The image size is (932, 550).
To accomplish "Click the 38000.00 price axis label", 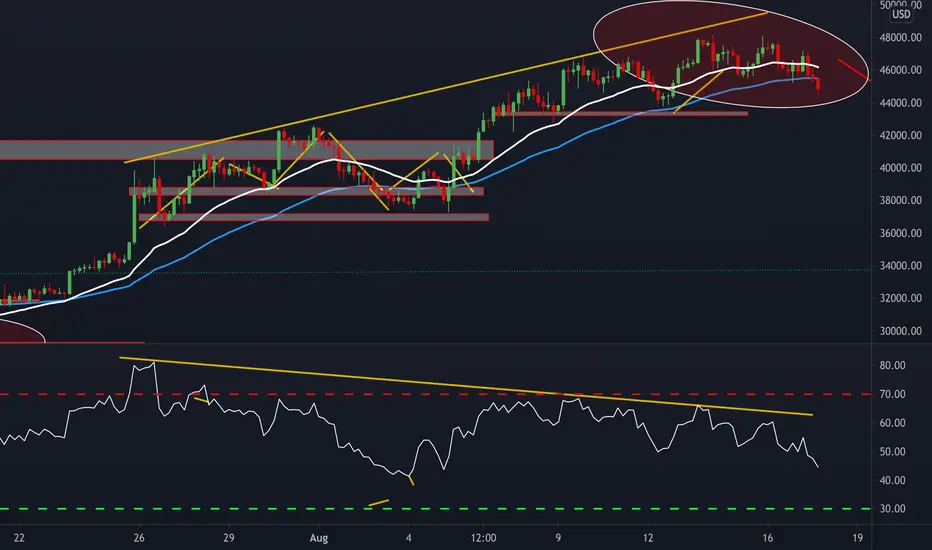I will click(x=900, y=200).
